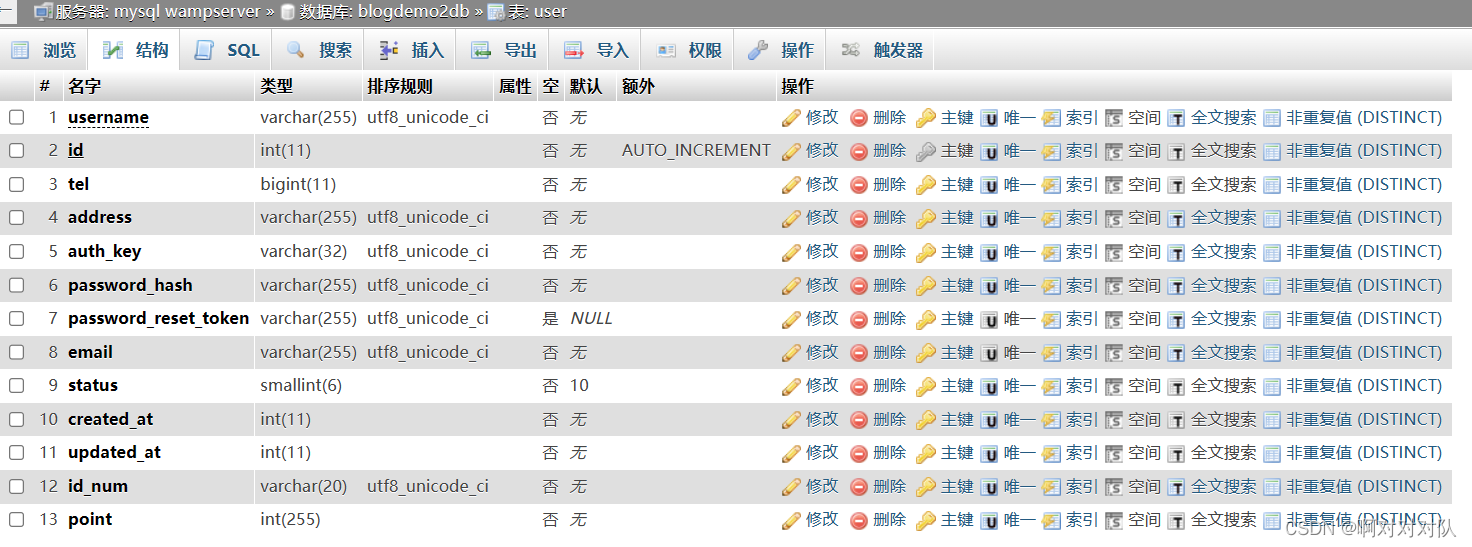Open the 插入 (Insert) tab
1472x547 pixels.
coord(411,50)
